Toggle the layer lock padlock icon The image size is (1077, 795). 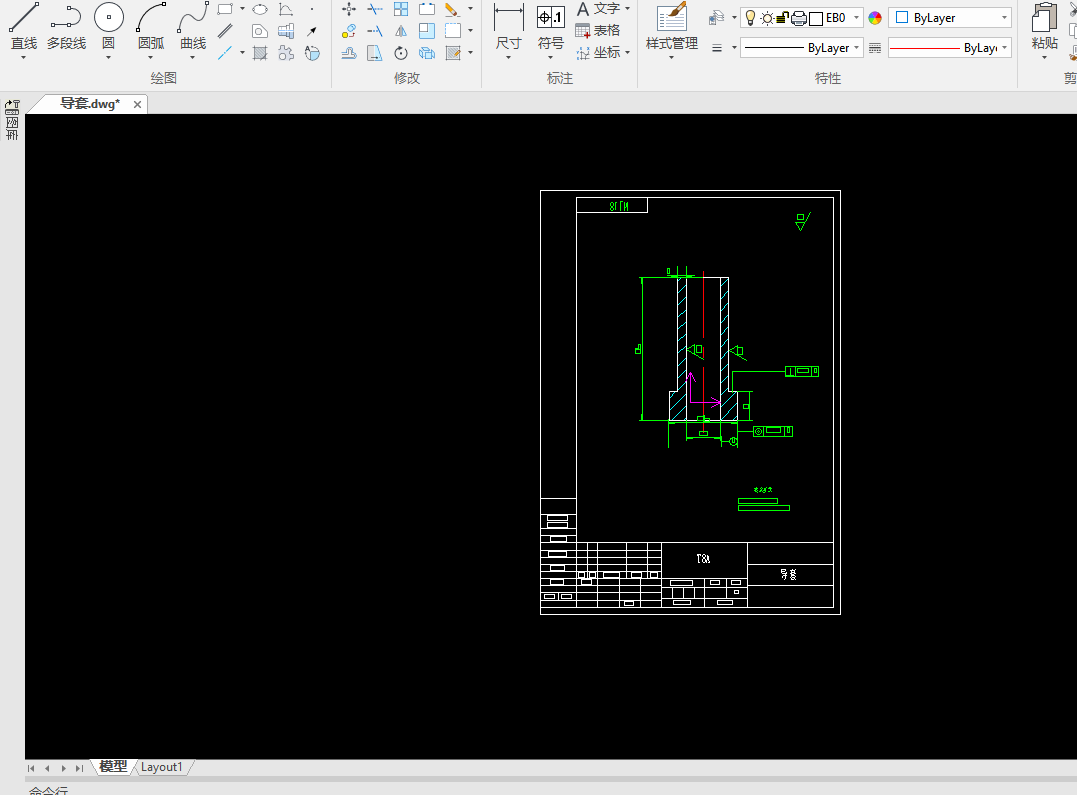pos(783,18)
